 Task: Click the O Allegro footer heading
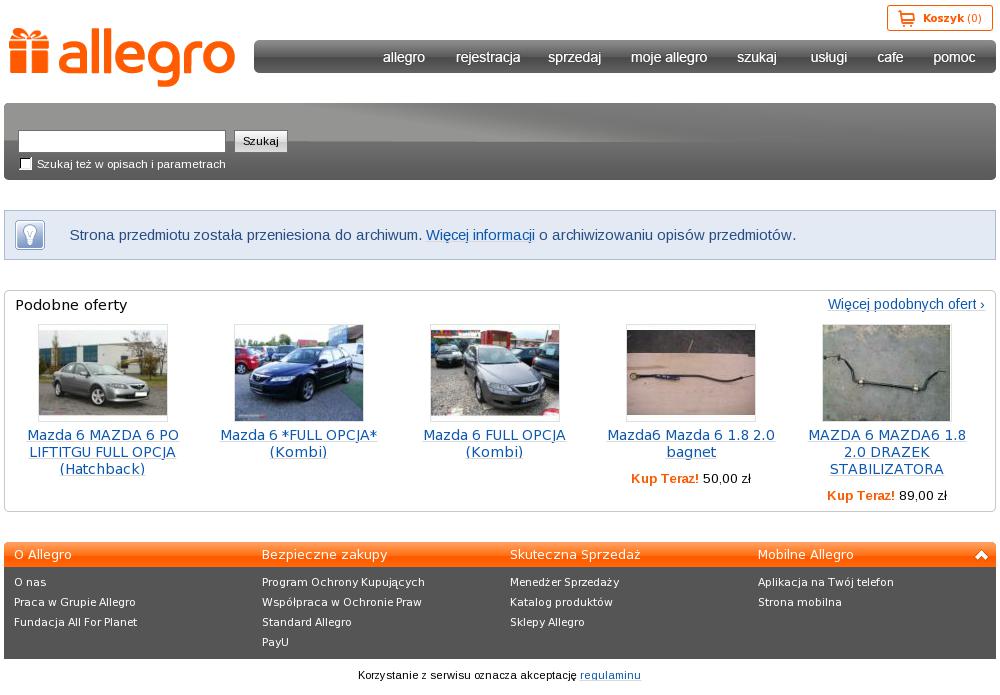click(43, 555)
